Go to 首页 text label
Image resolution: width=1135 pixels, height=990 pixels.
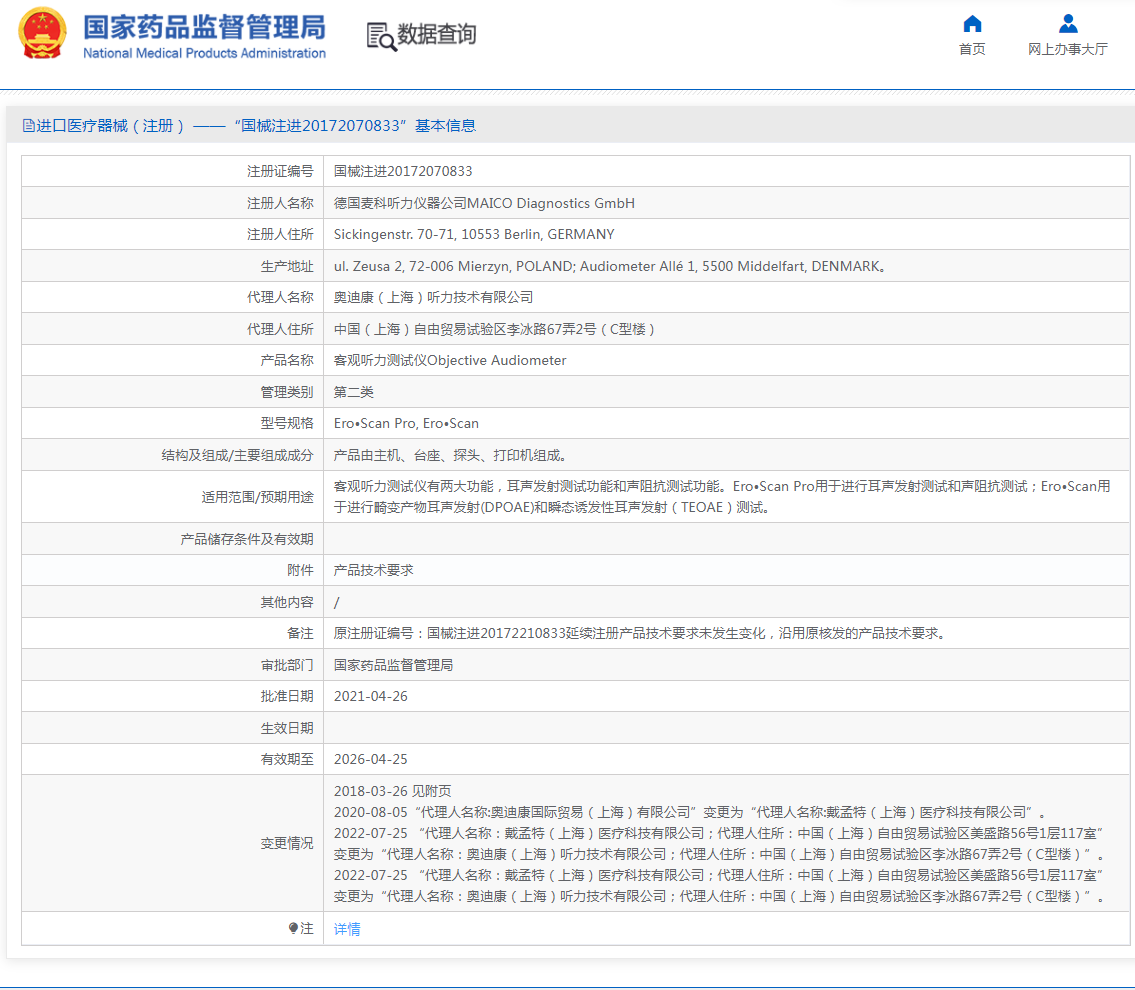click(972, 49)
